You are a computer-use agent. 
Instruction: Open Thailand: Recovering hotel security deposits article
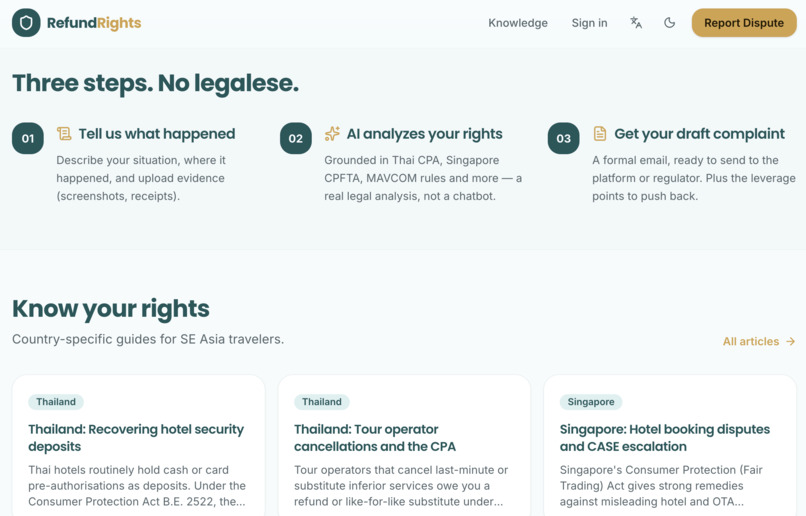pos(136,437)
